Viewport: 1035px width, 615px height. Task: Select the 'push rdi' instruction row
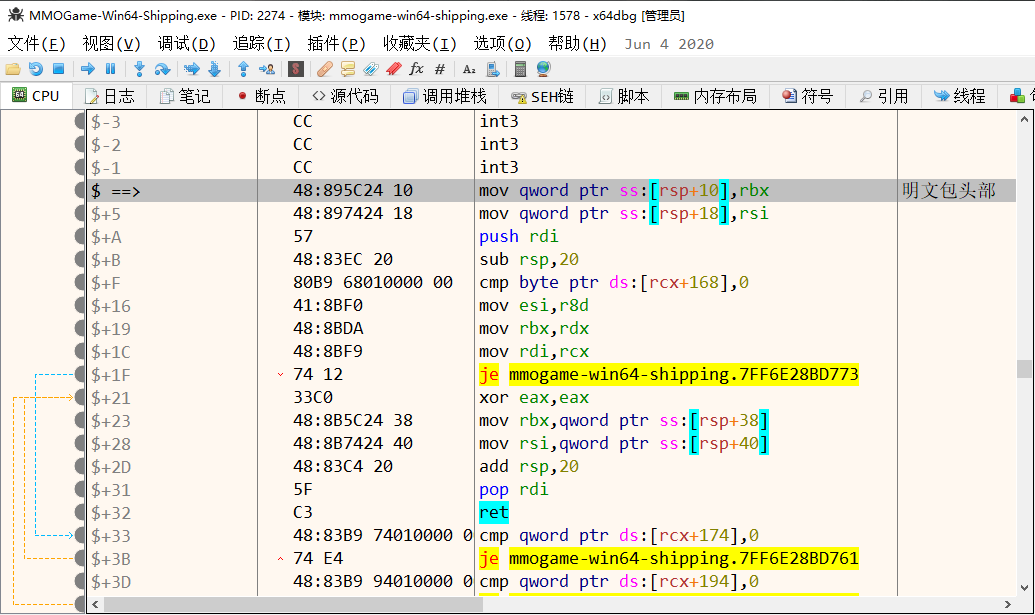551,237
